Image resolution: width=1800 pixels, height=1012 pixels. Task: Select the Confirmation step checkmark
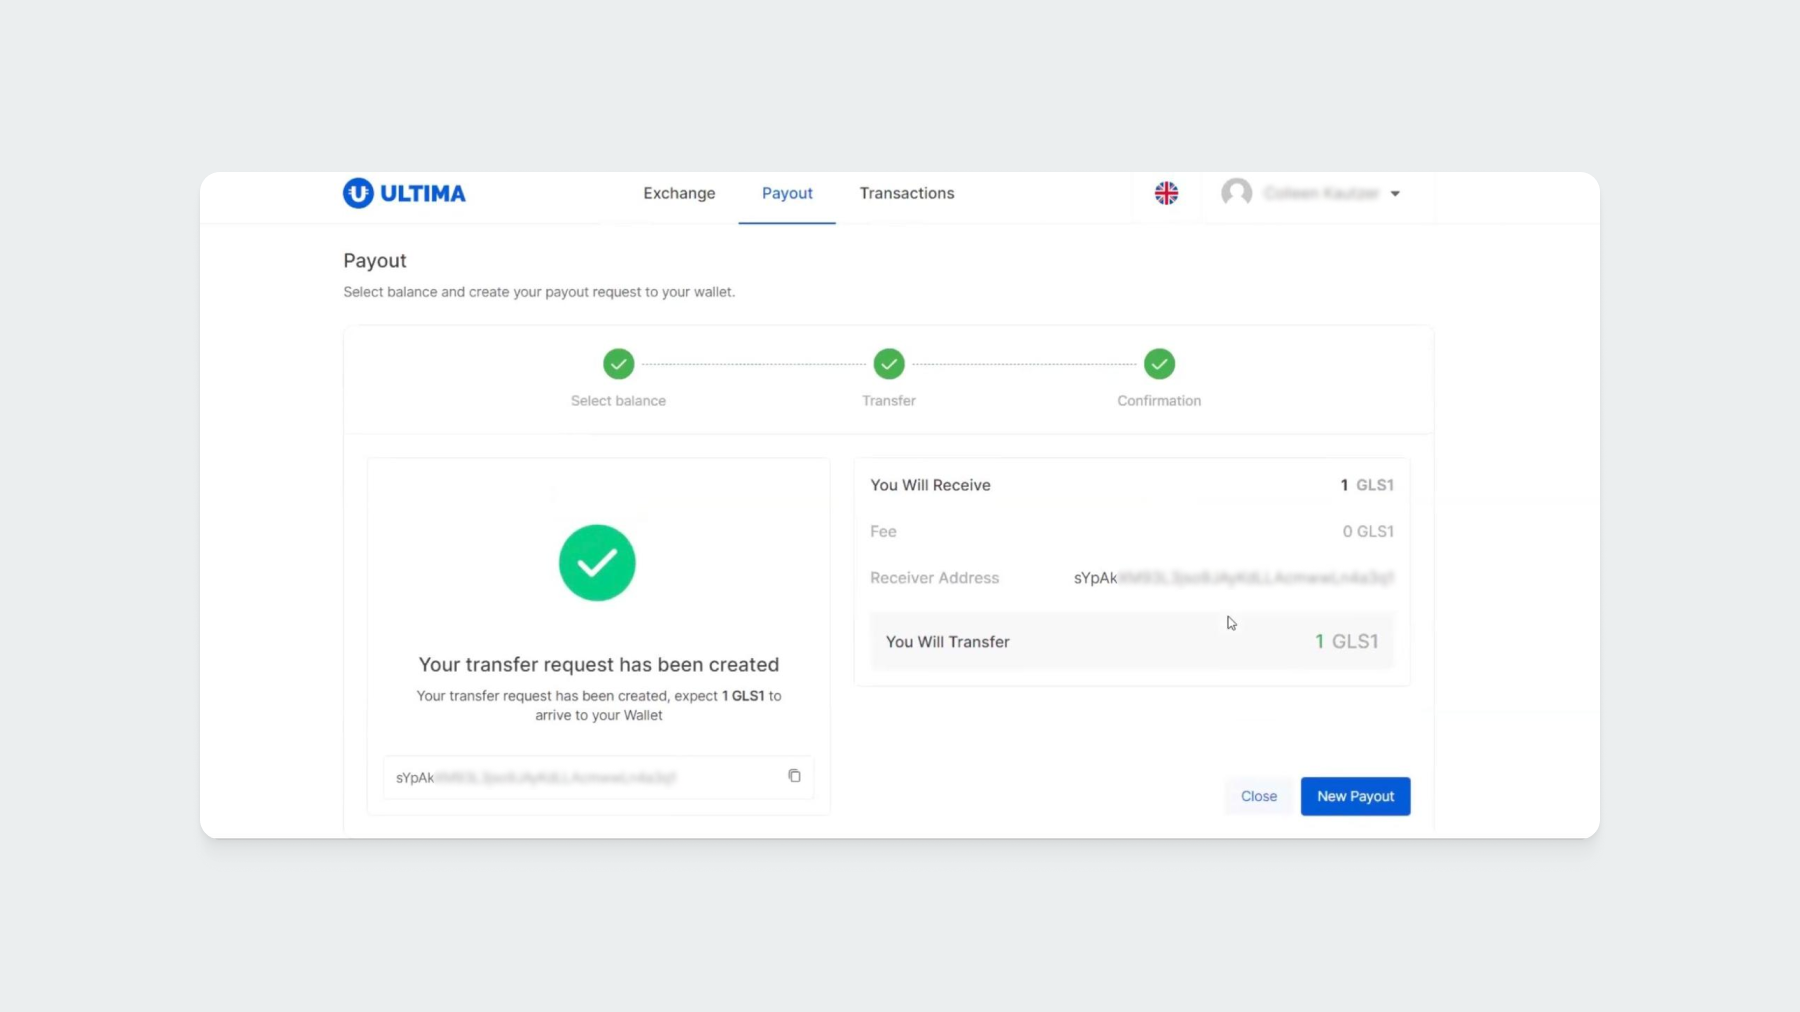[x=1159, y=364]
